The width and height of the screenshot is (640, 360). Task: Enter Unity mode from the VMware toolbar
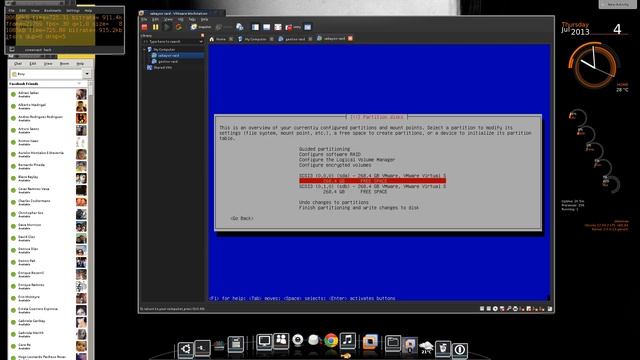coord(293,27)
